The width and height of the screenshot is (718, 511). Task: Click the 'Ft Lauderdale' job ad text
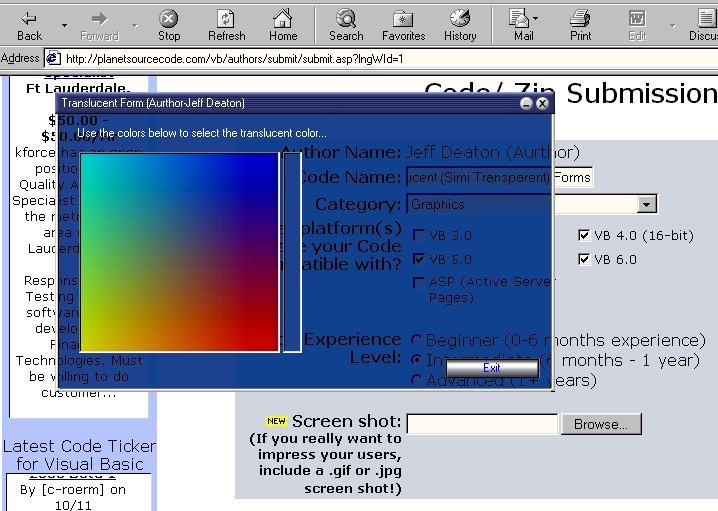(x=78, y=88)
